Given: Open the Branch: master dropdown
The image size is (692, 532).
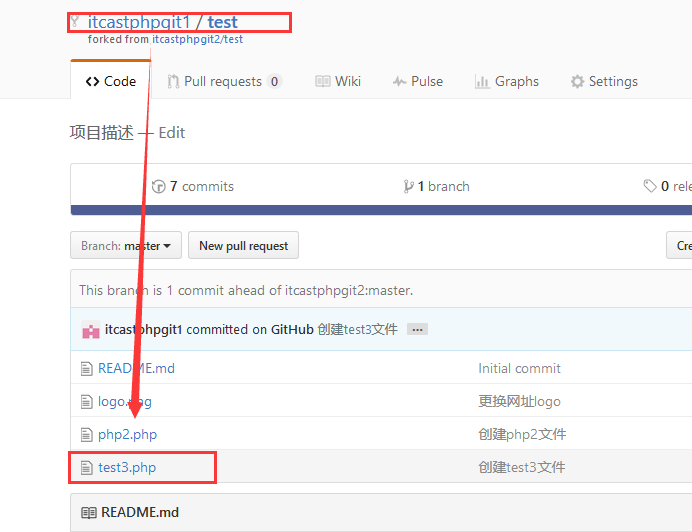Looking at the screenshot, I should coord(126,245).
